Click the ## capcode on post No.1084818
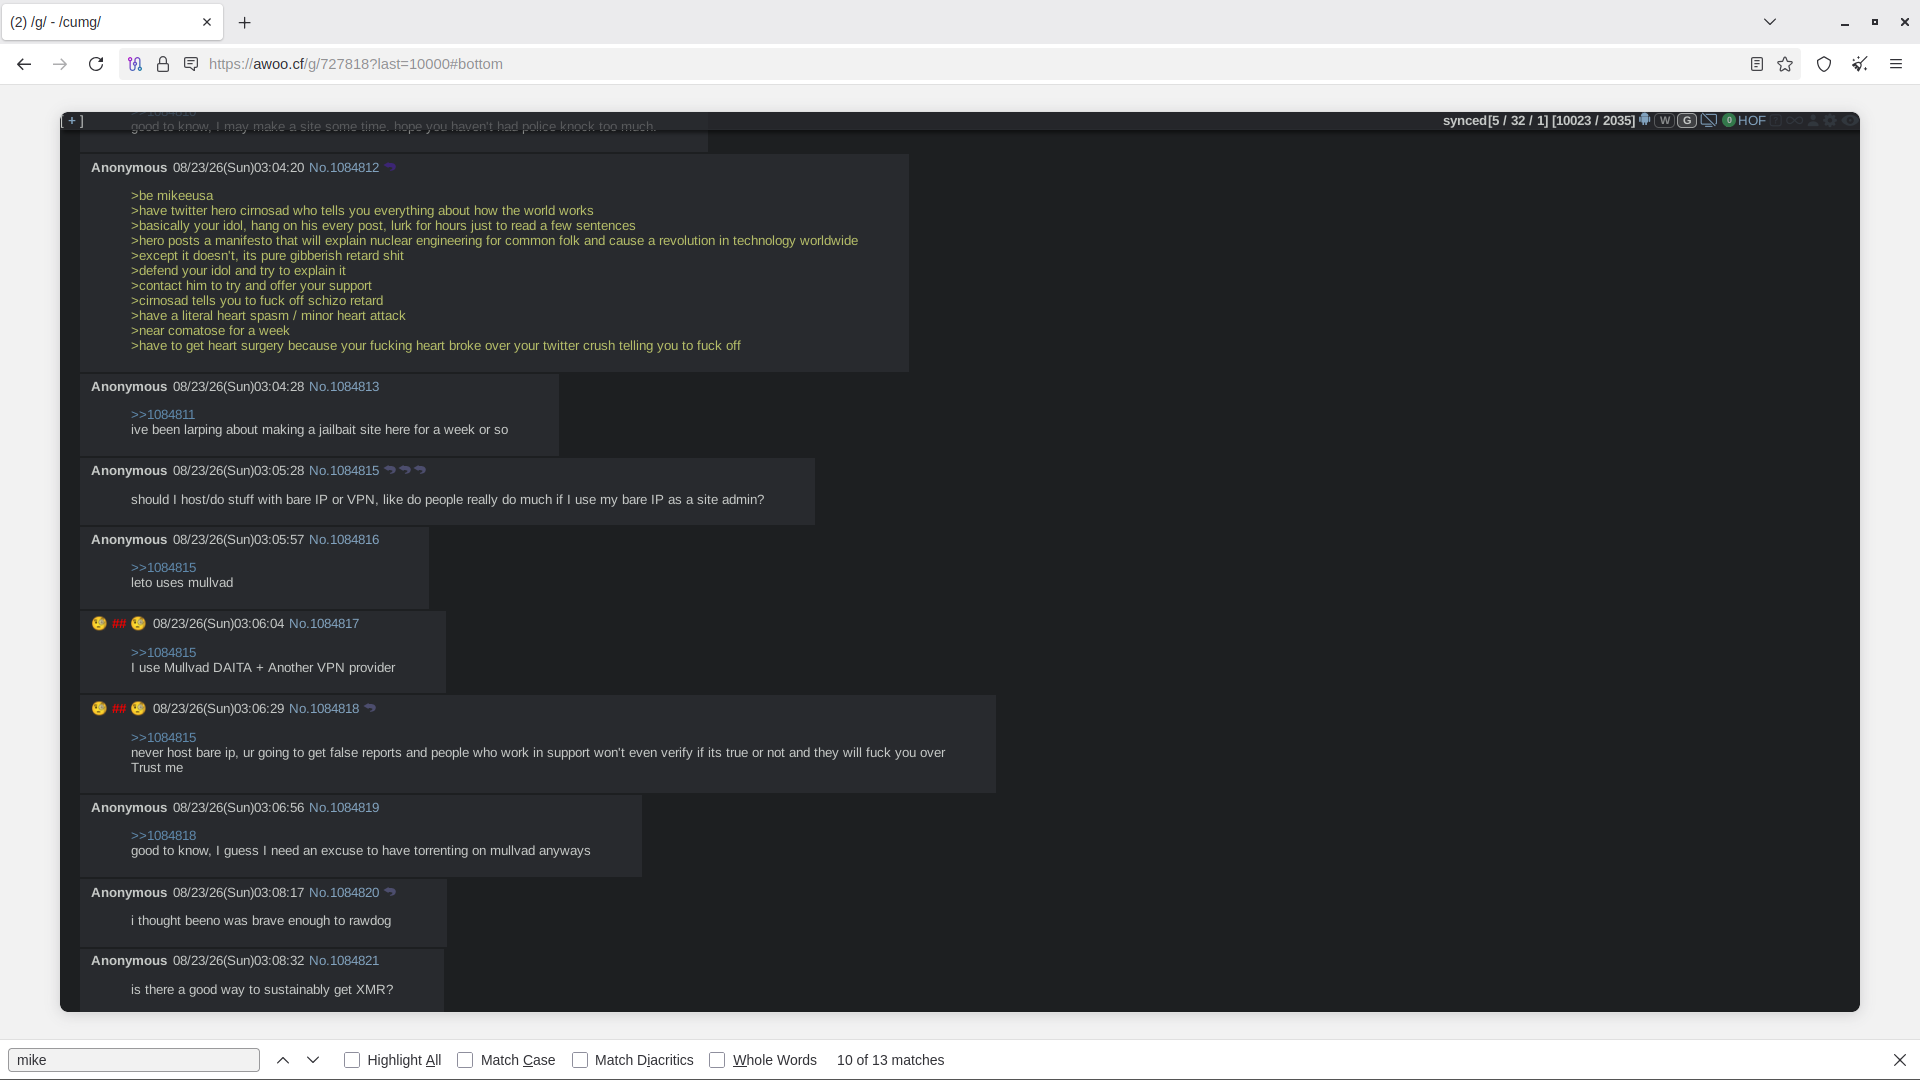 [x=119, y=709]
